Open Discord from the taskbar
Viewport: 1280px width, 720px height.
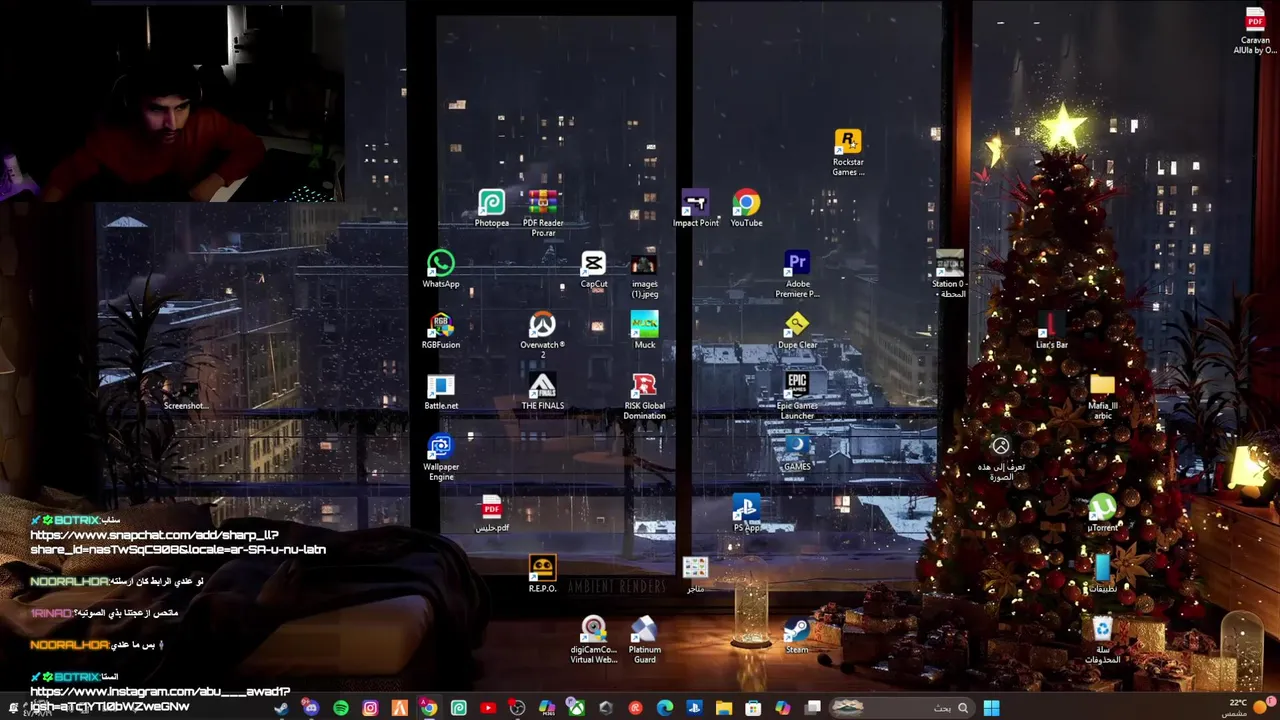pos(311,708)
